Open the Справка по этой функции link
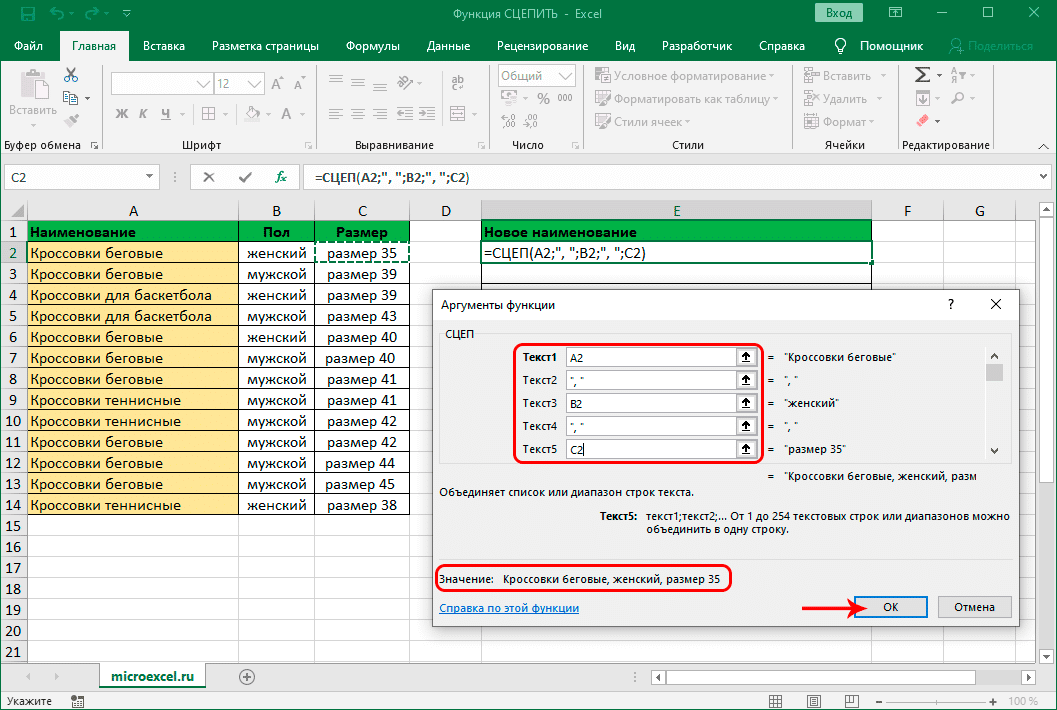The width and height of the screenshot is (1057, 710). click(x=509, y=608)
